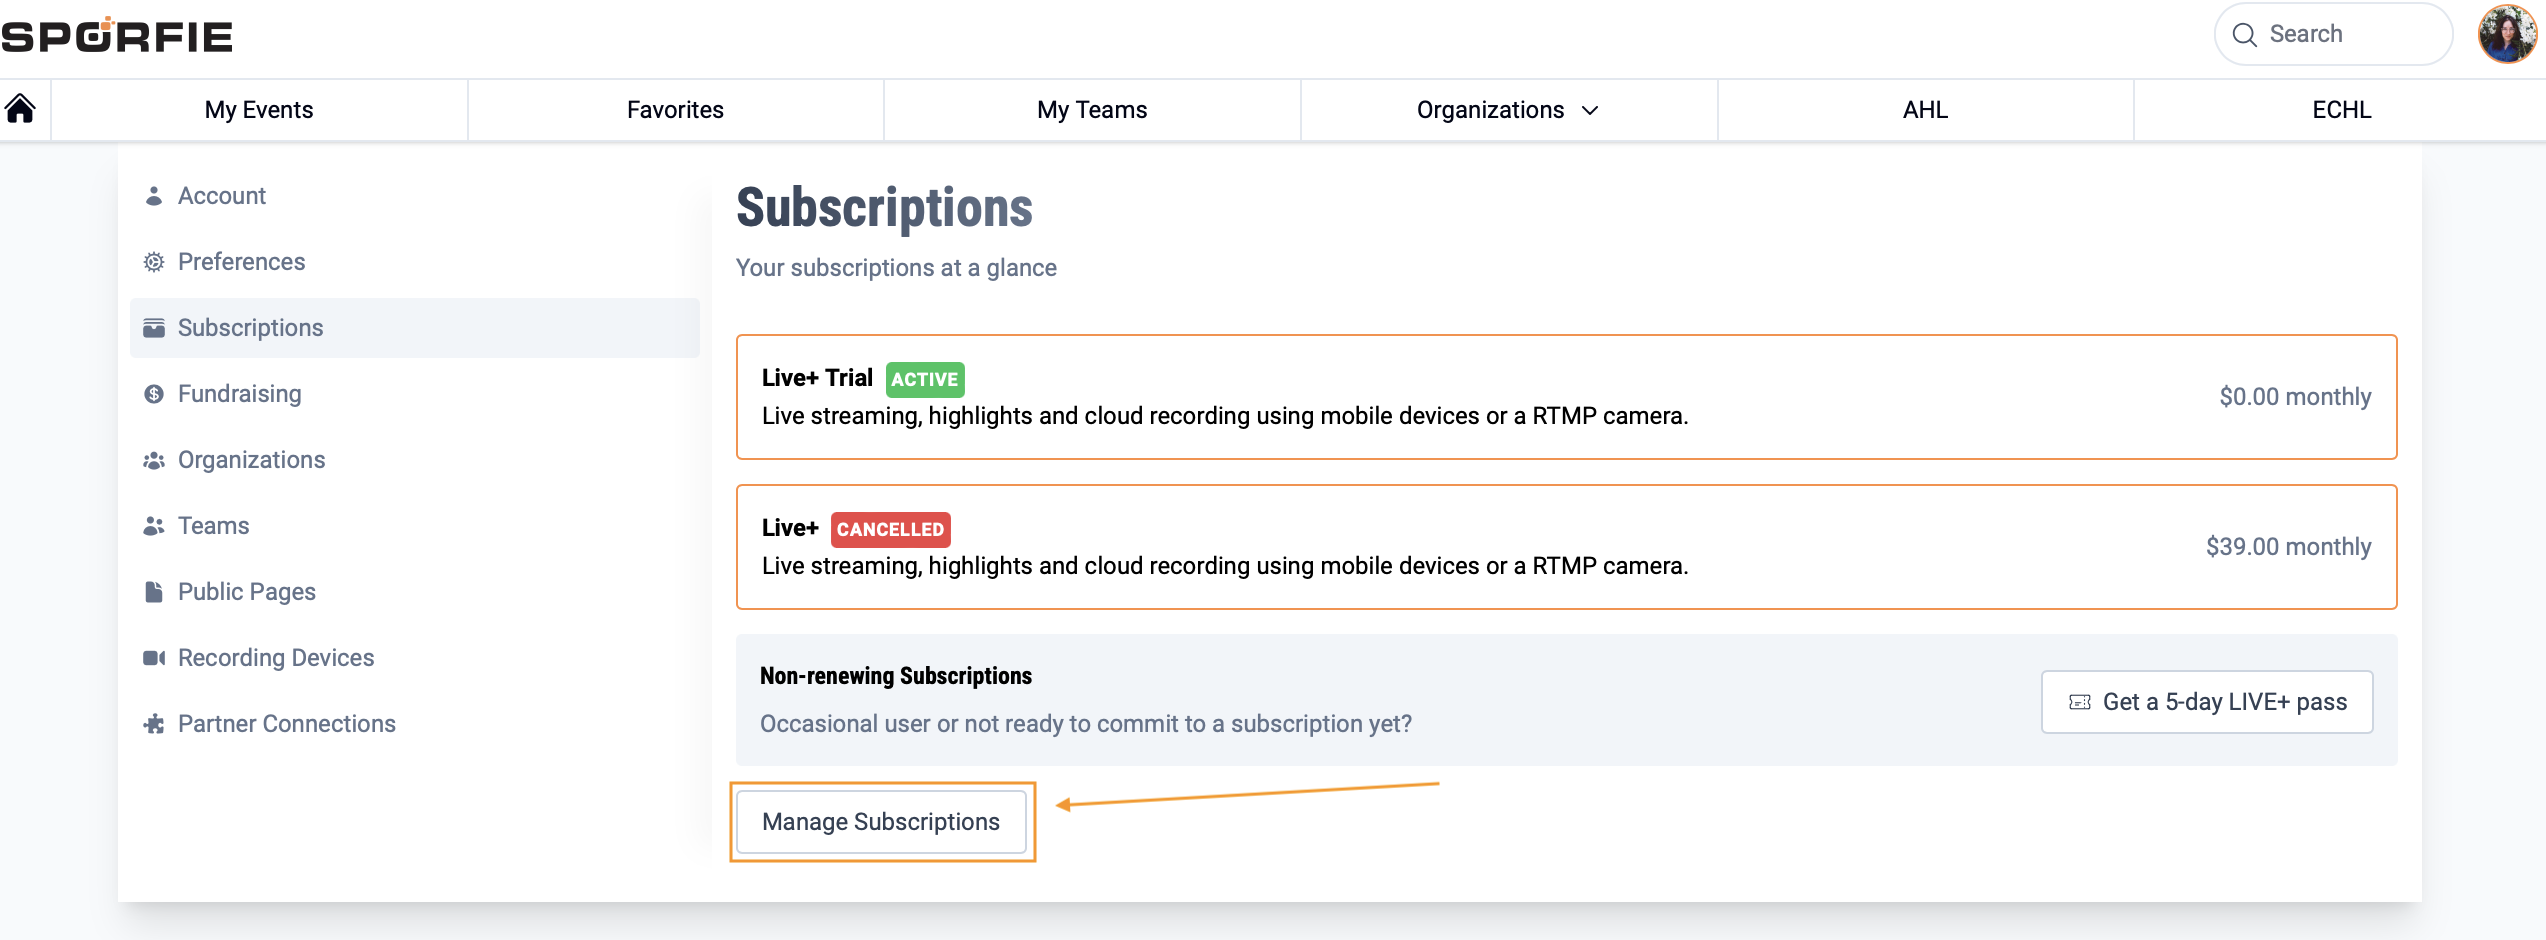Expand the Organizations dropdown in top nav
Image resolution: width=2546 pixels, height=940 pixels.
click(x=1507, y=110)
